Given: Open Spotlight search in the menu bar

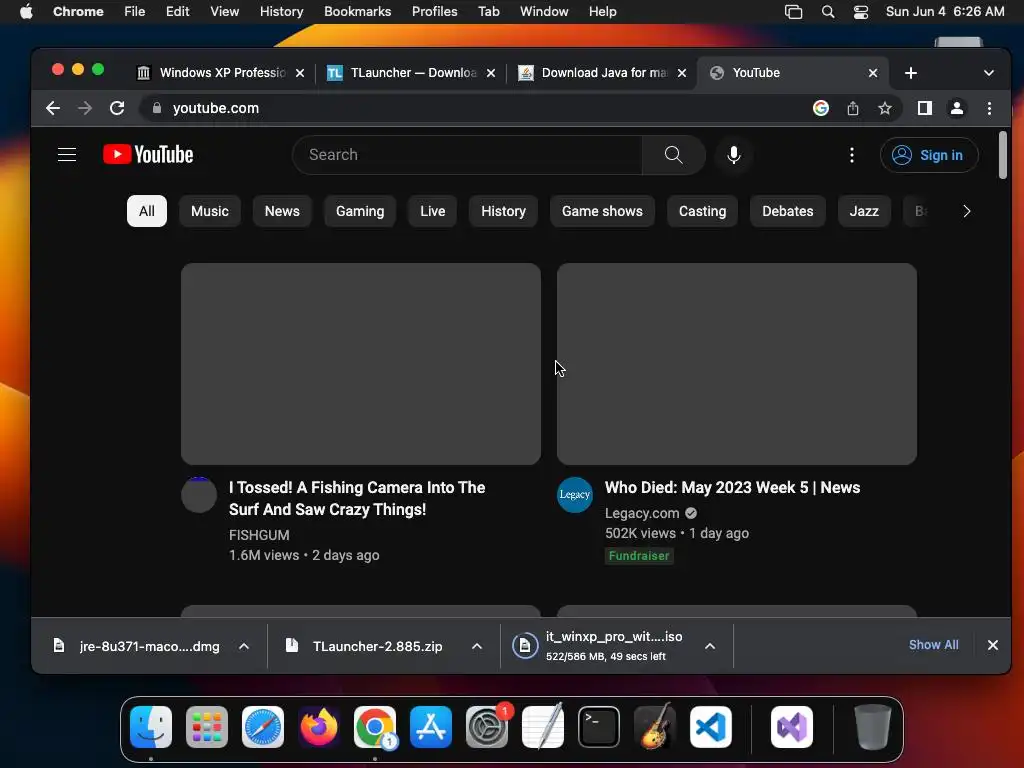Looking at the screenshot, I should click(x=828, y=12).
